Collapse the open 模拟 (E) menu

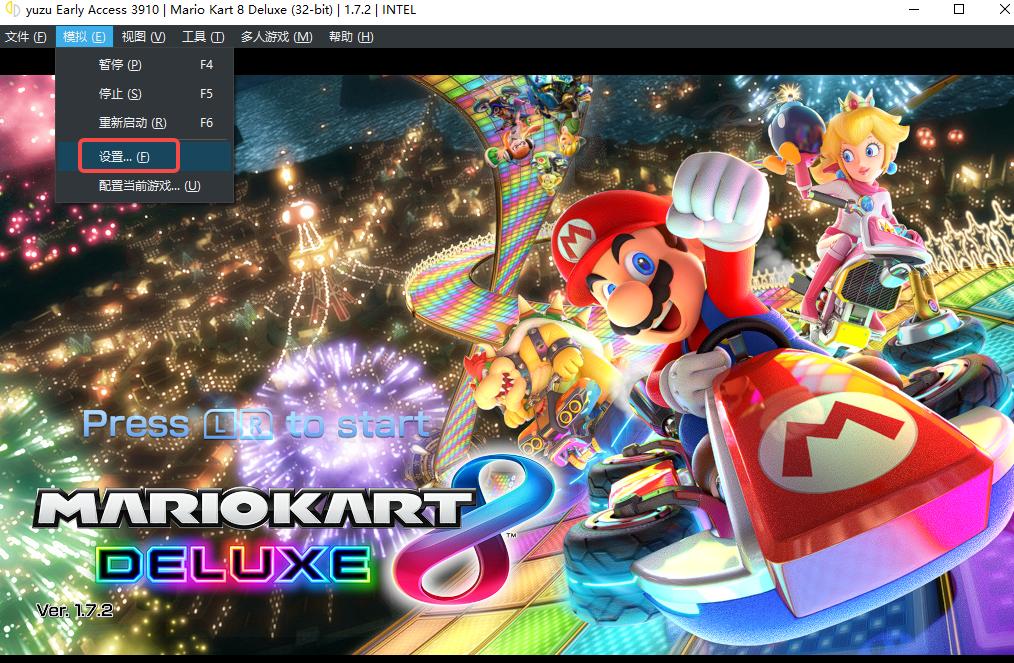(x=84, y=37)
